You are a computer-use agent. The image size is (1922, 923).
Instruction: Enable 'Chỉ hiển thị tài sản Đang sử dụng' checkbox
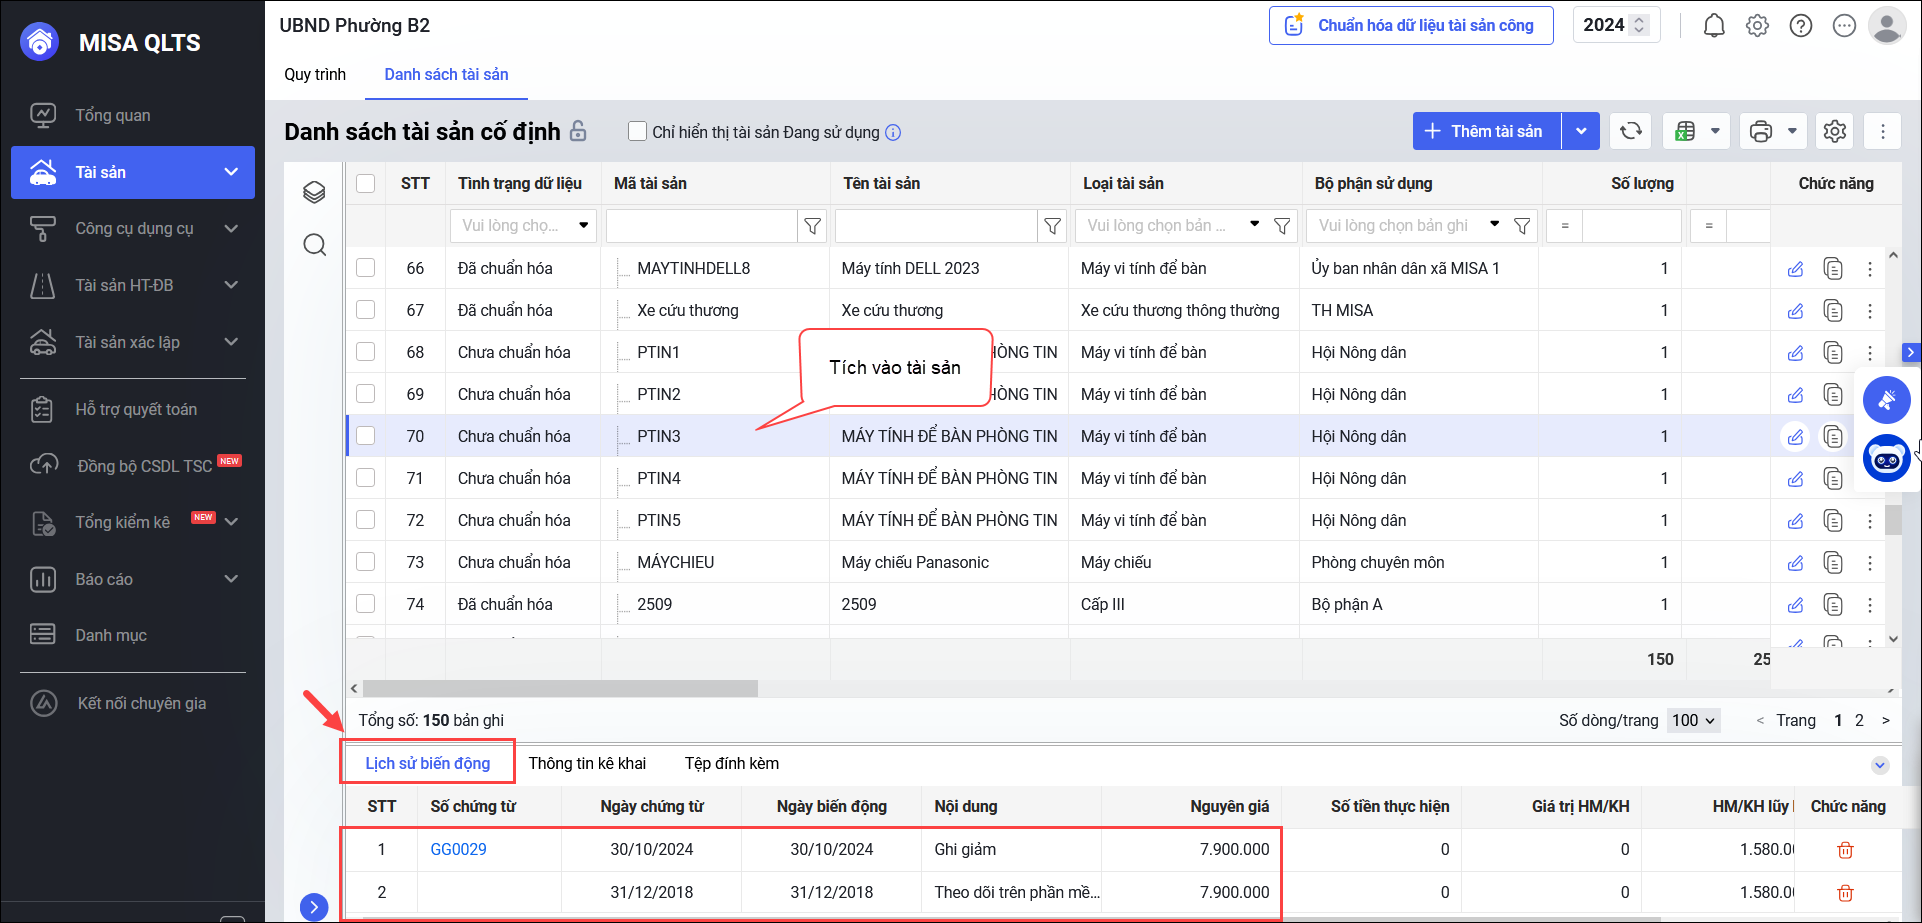click(637, 131)
